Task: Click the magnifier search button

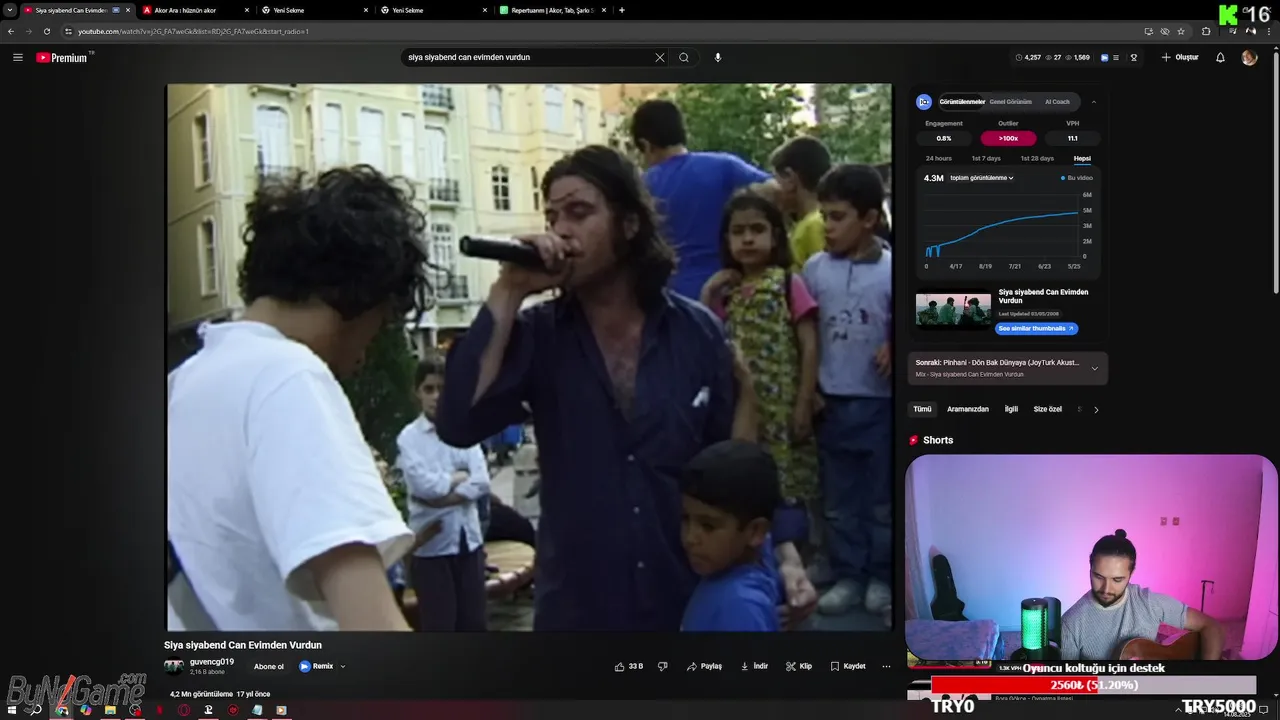Action: 684,57
